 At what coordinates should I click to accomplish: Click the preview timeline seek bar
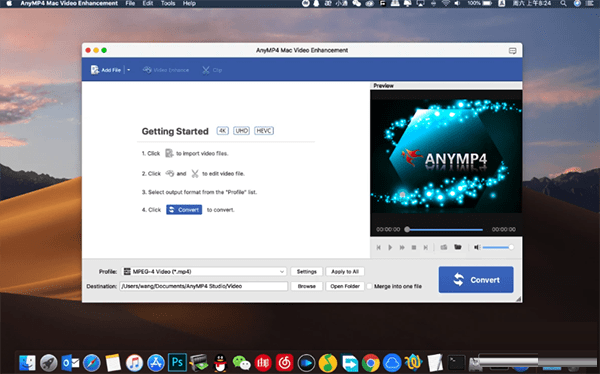(x=444, y=230)
